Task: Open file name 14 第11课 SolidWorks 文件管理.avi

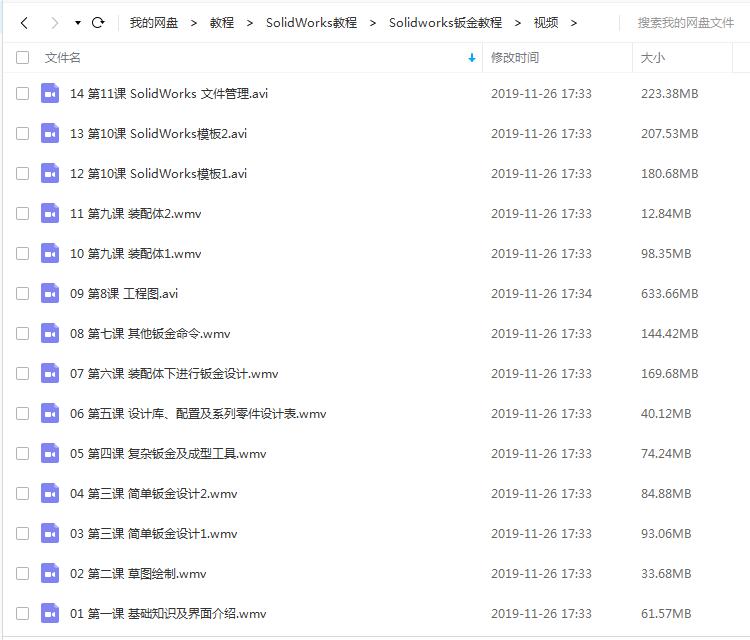Action: coord(169,93)
